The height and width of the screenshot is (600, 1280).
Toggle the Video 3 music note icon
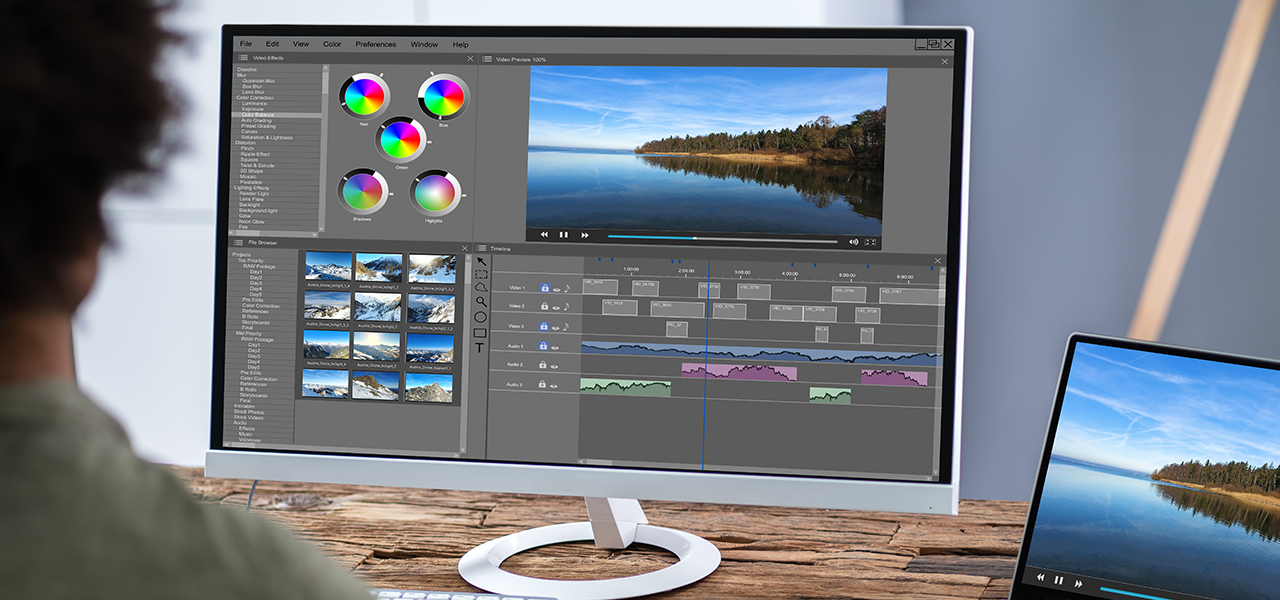pyautogui.click(x=566, y=326)
